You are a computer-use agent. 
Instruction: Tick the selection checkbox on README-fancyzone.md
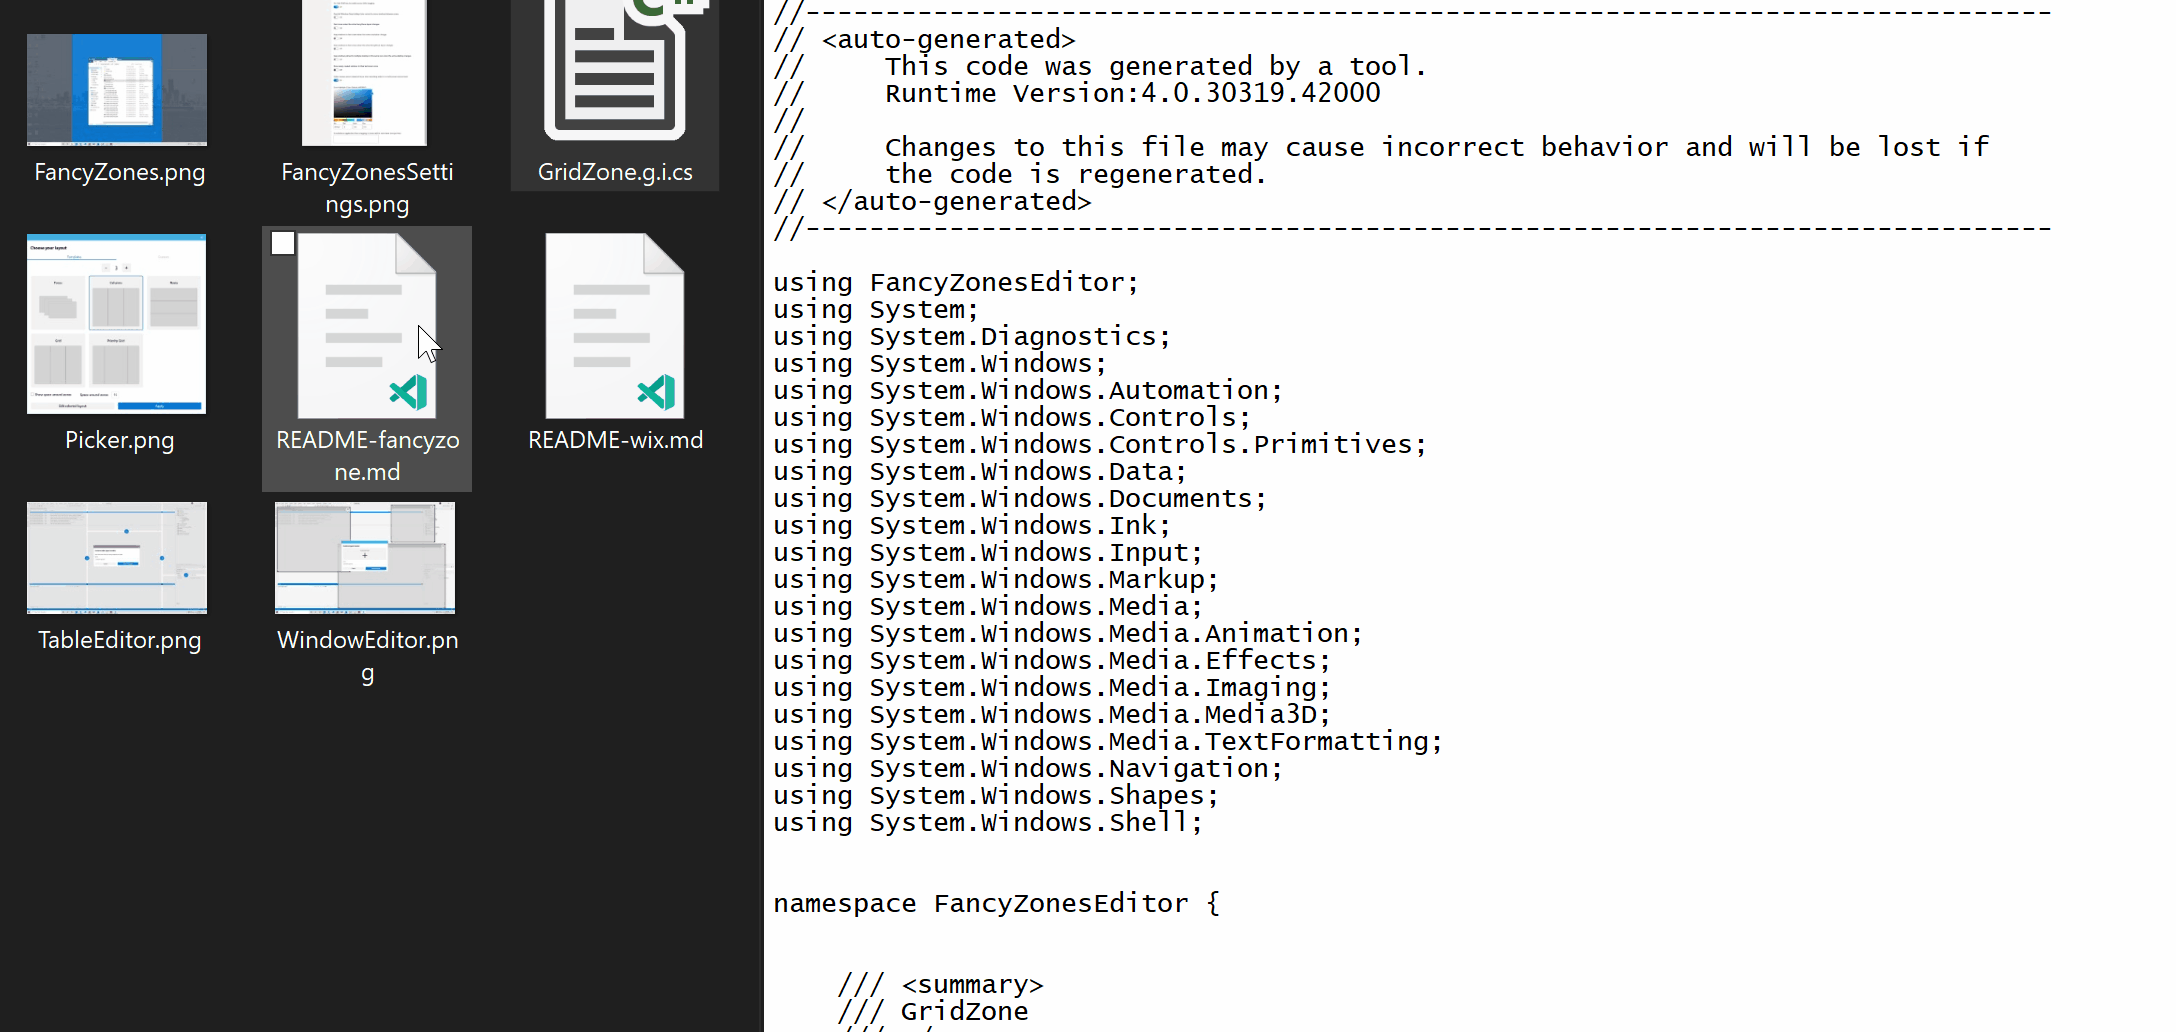pos(283,243)
